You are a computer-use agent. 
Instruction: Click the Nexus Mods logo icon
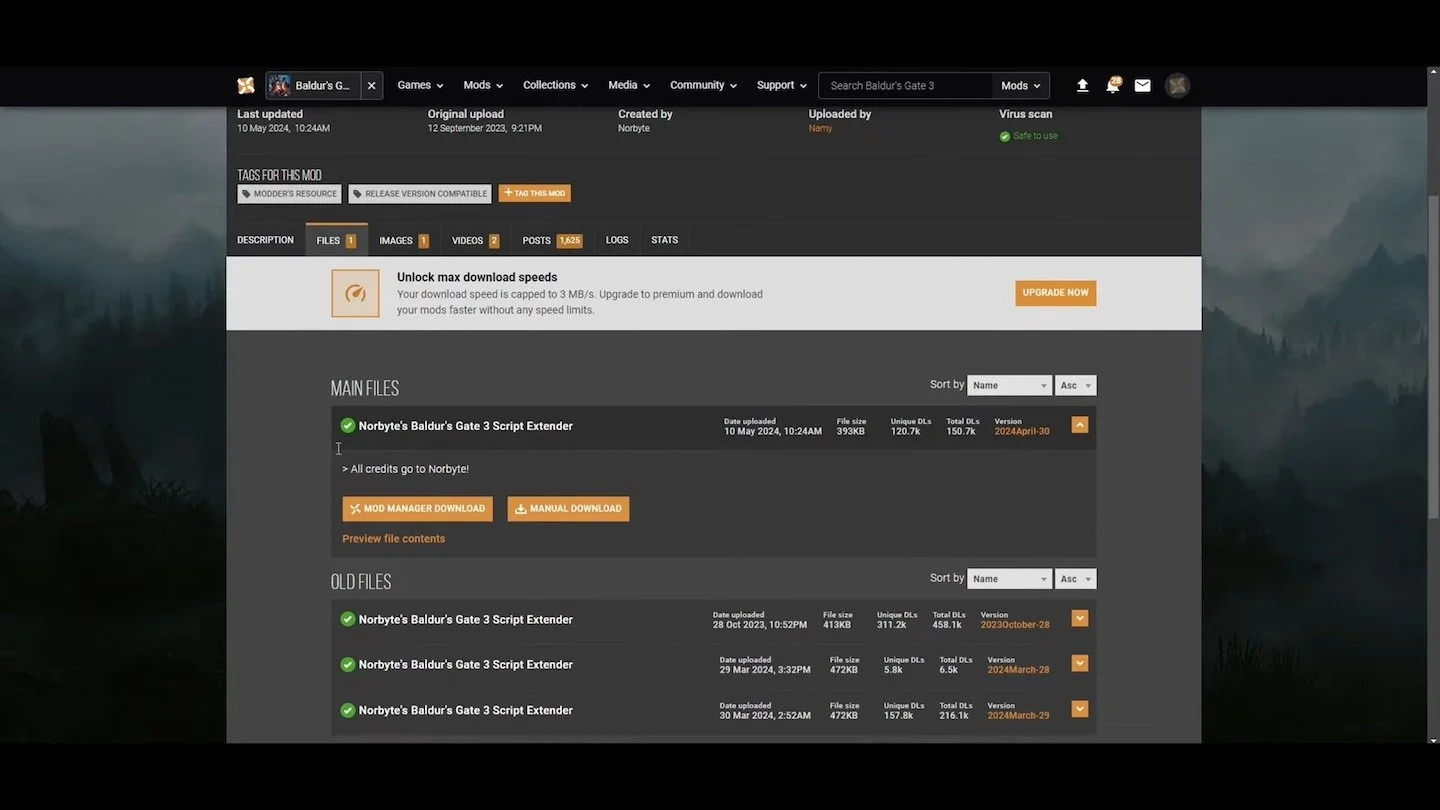(246, 86)
